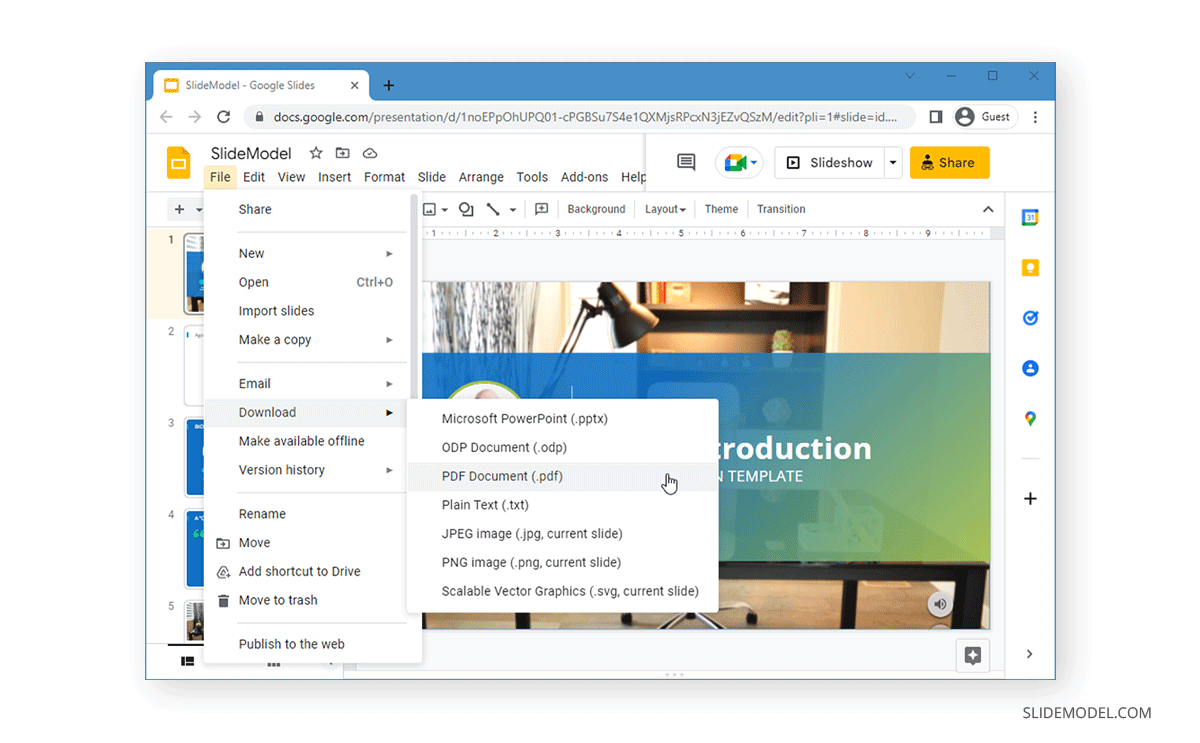Open the Guest profile button

pos(985,117)
